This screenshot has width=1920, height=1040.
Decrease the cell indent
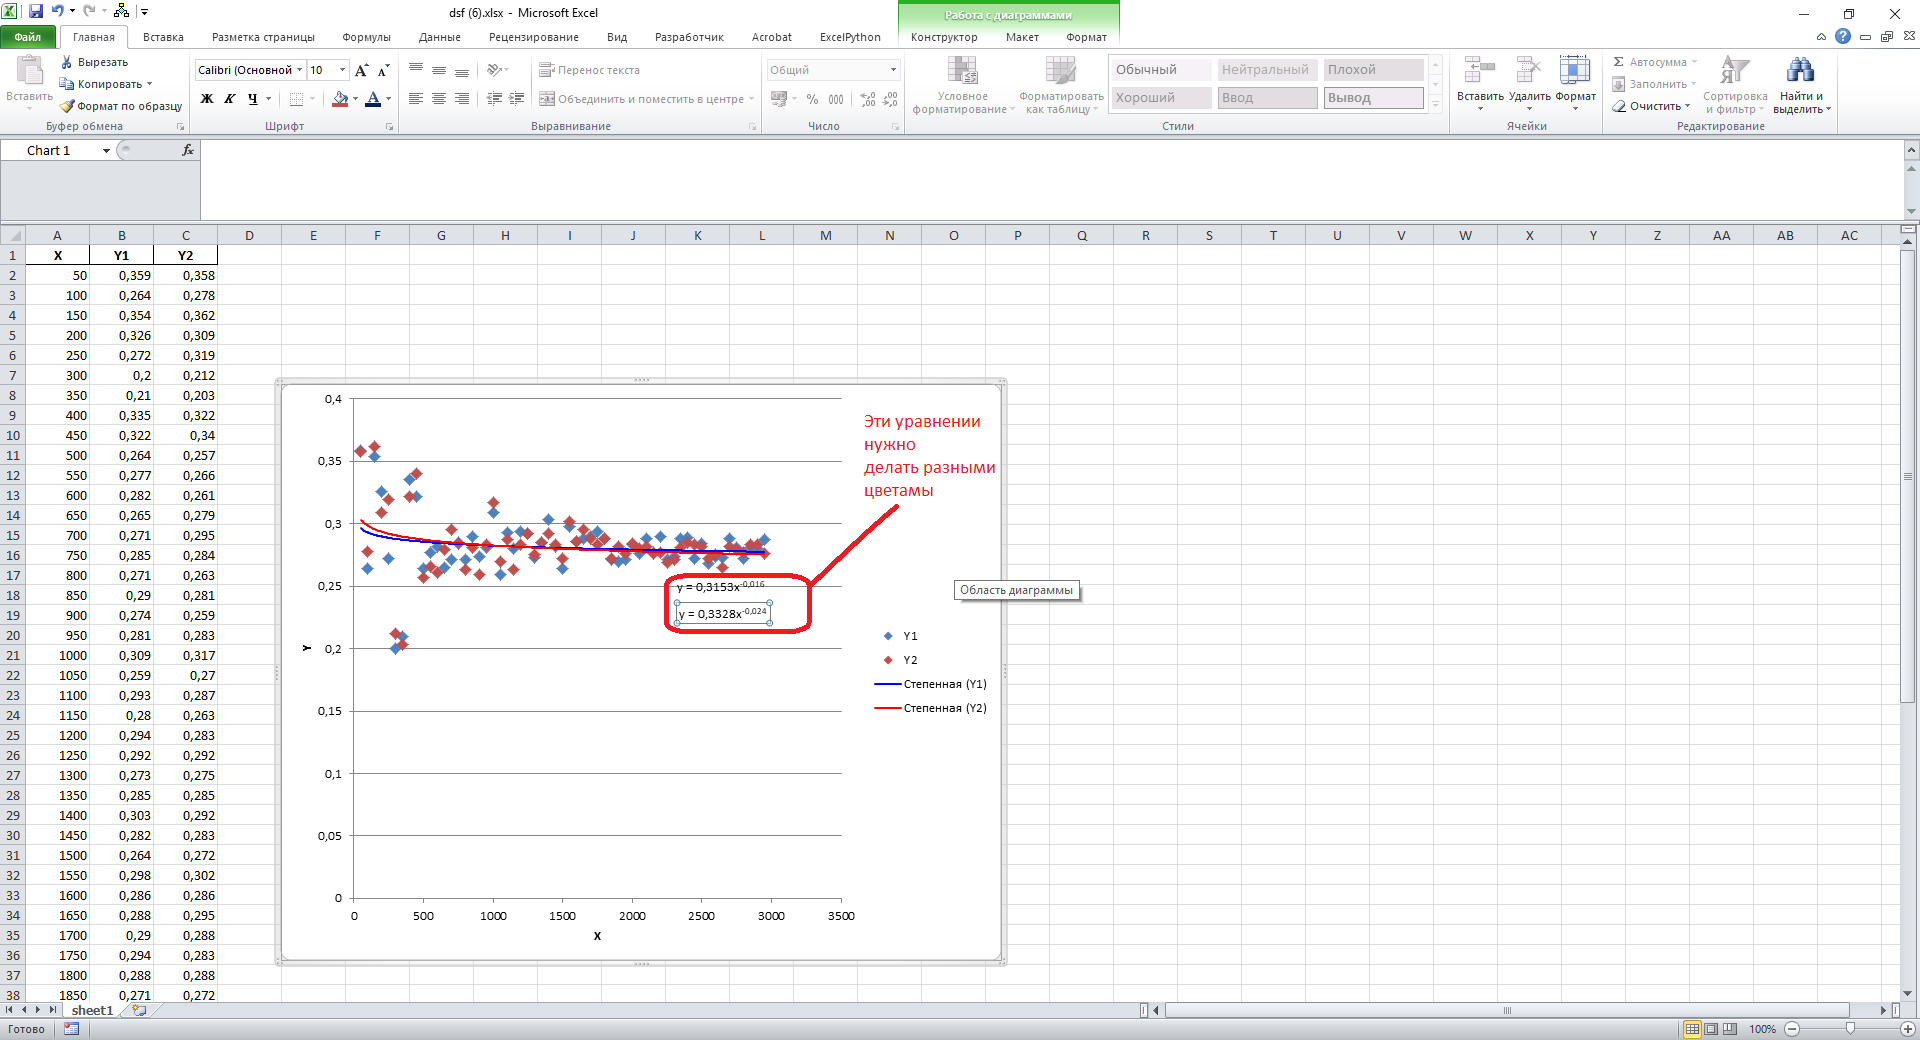494,99
